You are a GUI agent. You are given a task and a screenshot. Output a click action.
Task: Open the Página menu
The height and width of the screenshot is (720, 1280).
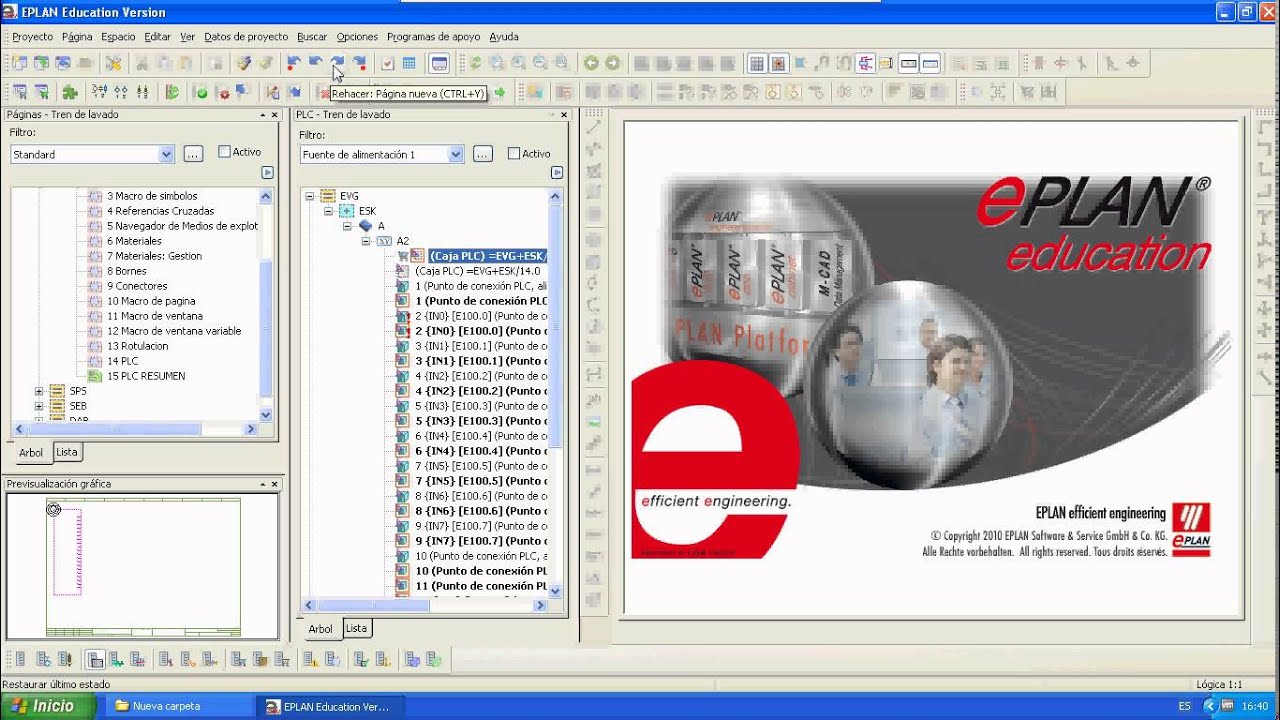[77, 37]
